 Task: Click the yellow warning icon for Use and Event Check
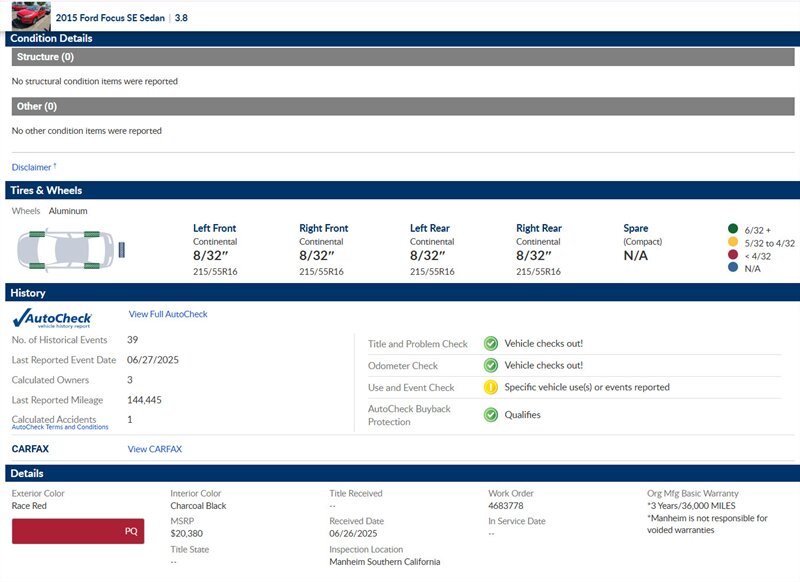491,387
